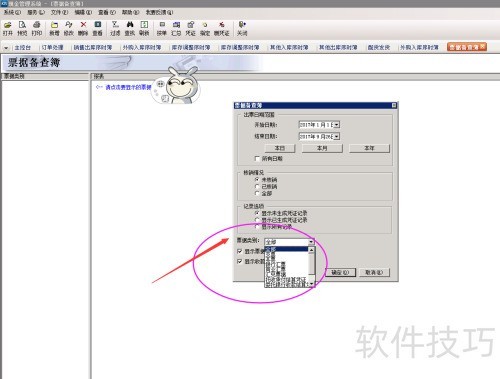500x379 pixels.
Task: Click the 打开 (Open) folder toolbar icon
Action: click(x=8, y=25)
